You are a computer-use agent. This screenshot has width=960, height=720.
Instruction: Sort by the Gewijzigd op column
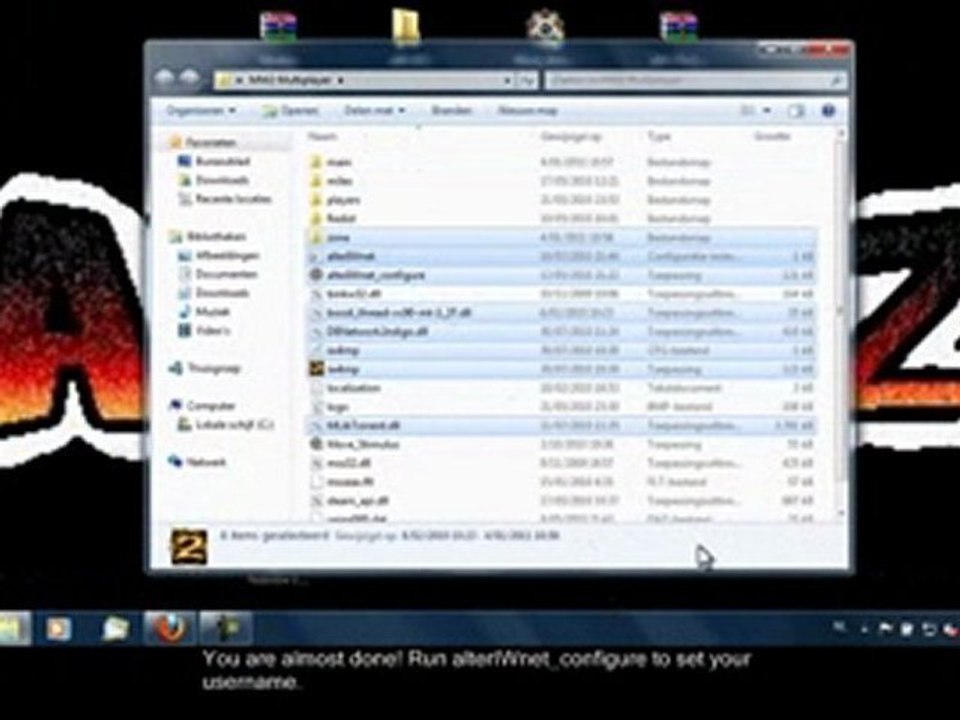click(571, 137)
